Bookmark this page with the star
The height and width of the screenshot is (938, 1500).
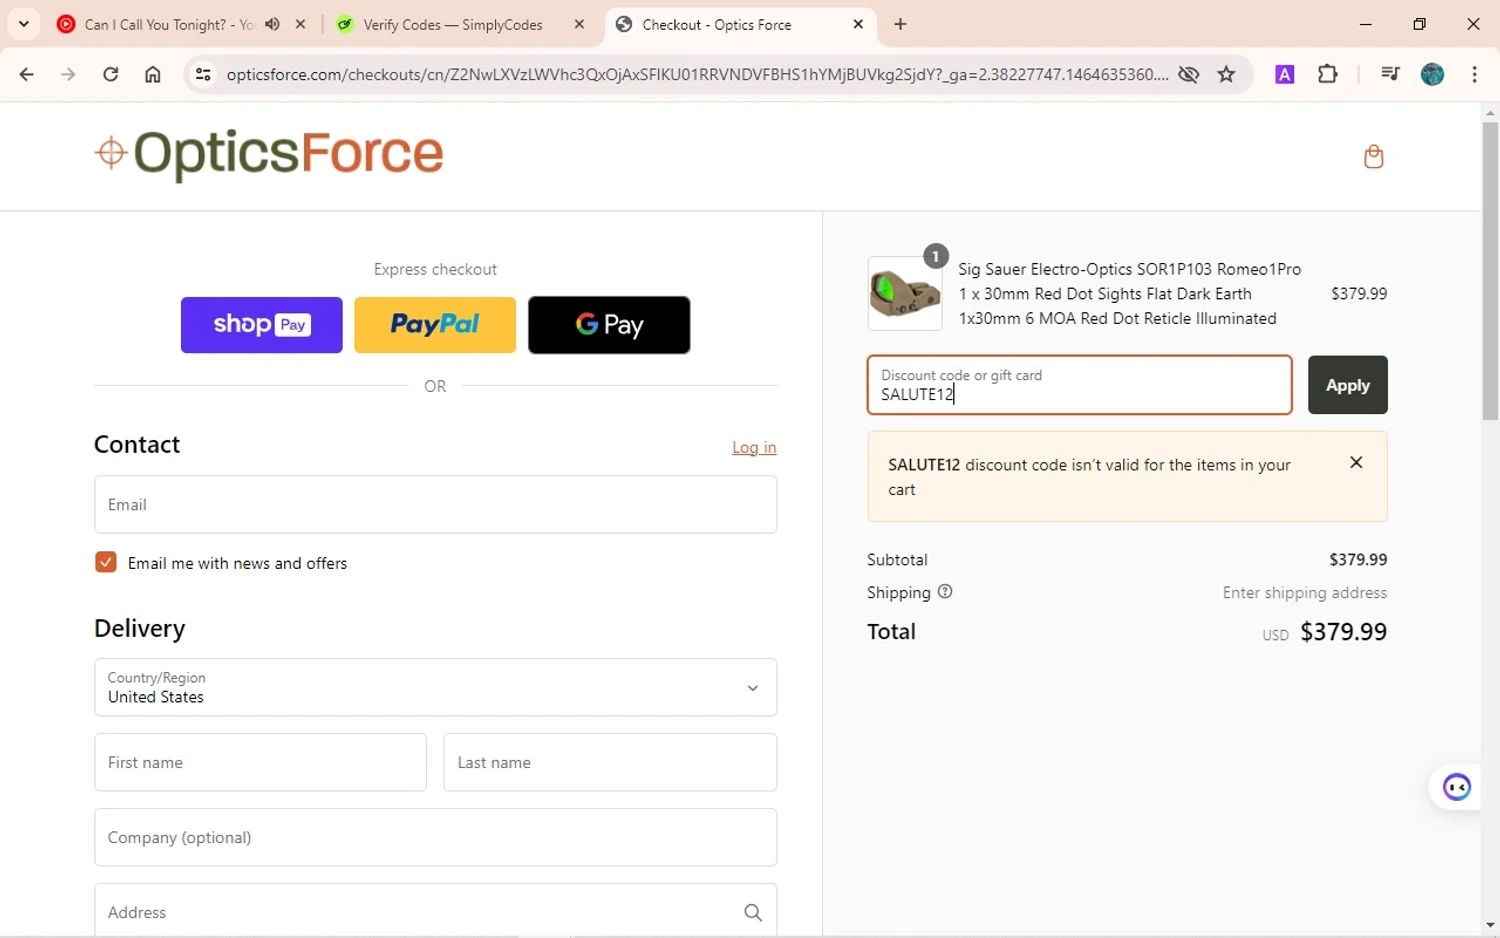coord(1226,74)
